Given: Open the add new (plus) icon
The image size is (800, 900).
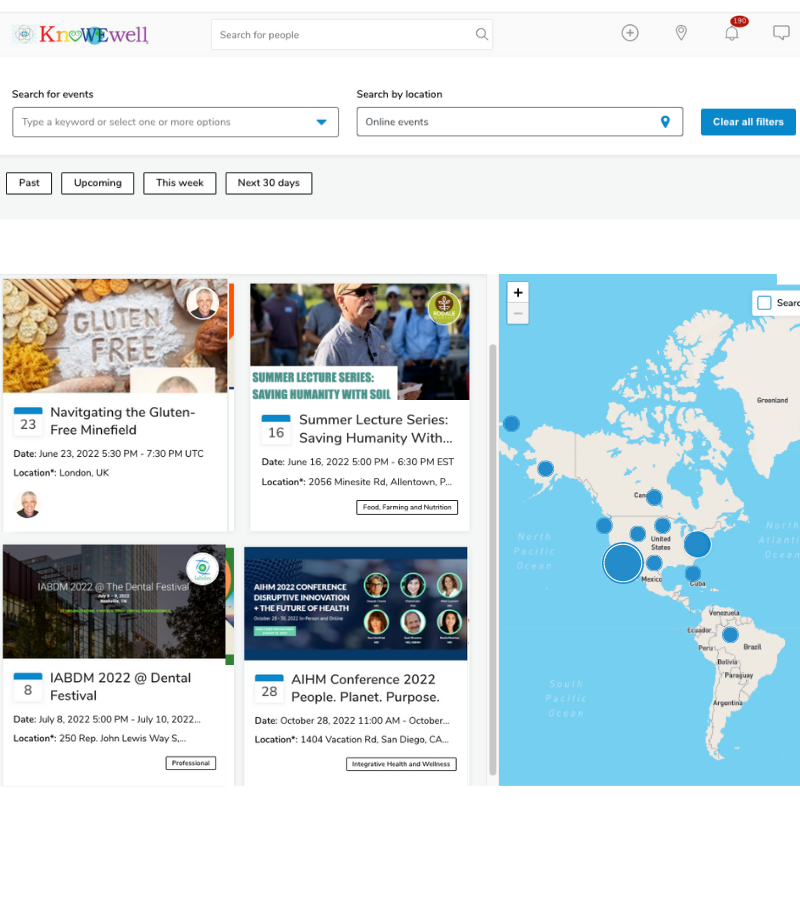Looking at the screenshot, I should [630, 33].
